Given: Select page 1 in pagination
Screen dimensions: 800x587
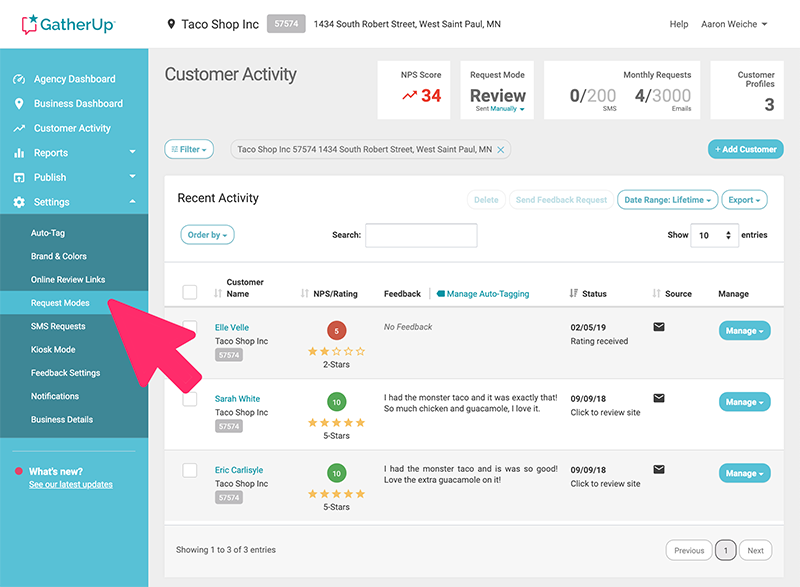Looking at the screenshot, I should coord(726,550).
